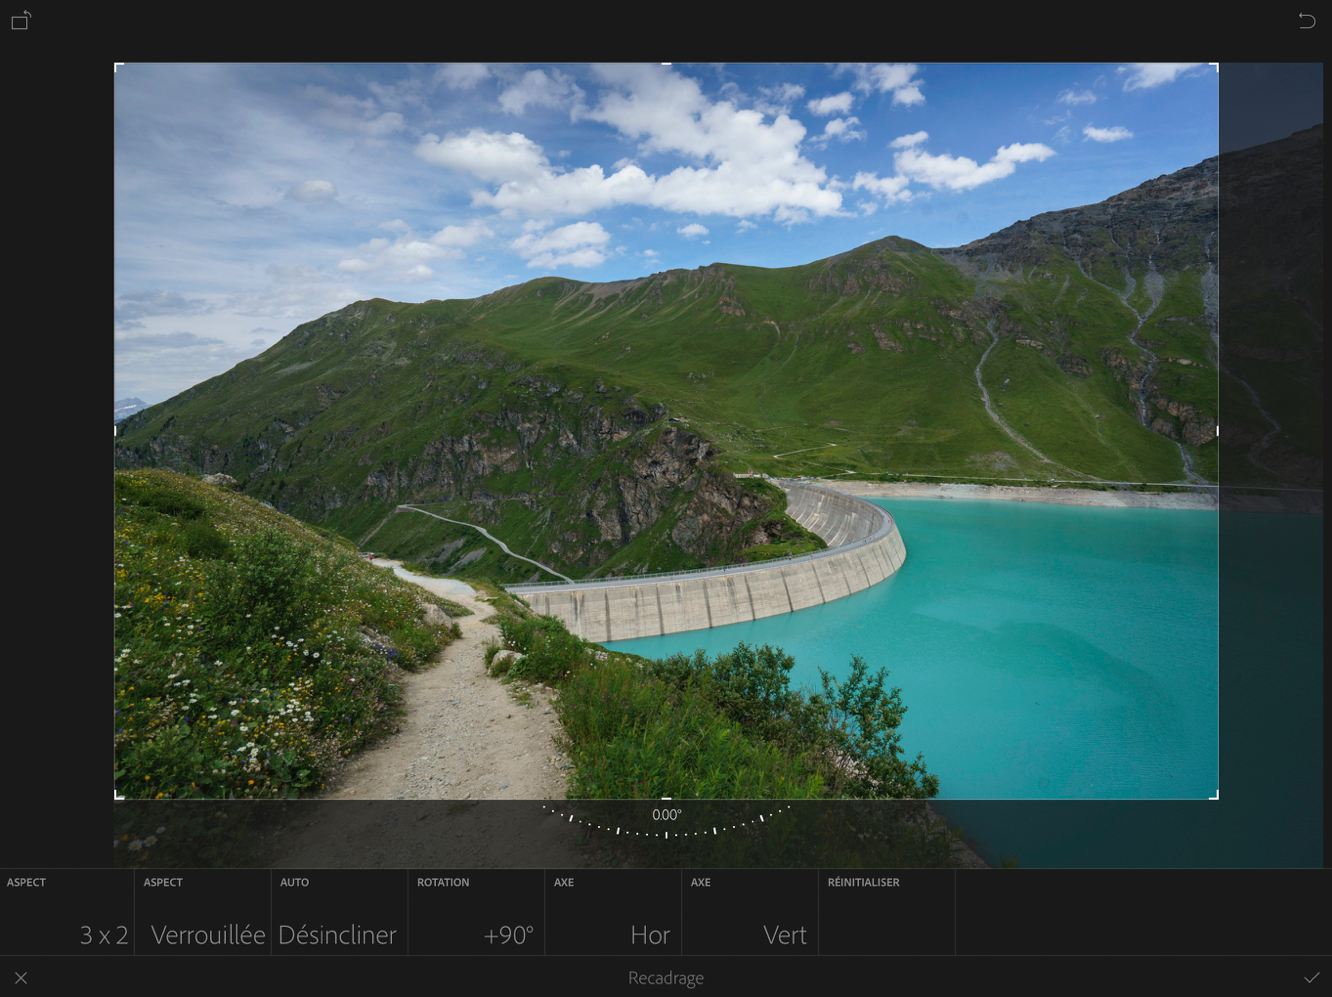
Task: Click the Recadrage mode label
Action: coord(666,978)
